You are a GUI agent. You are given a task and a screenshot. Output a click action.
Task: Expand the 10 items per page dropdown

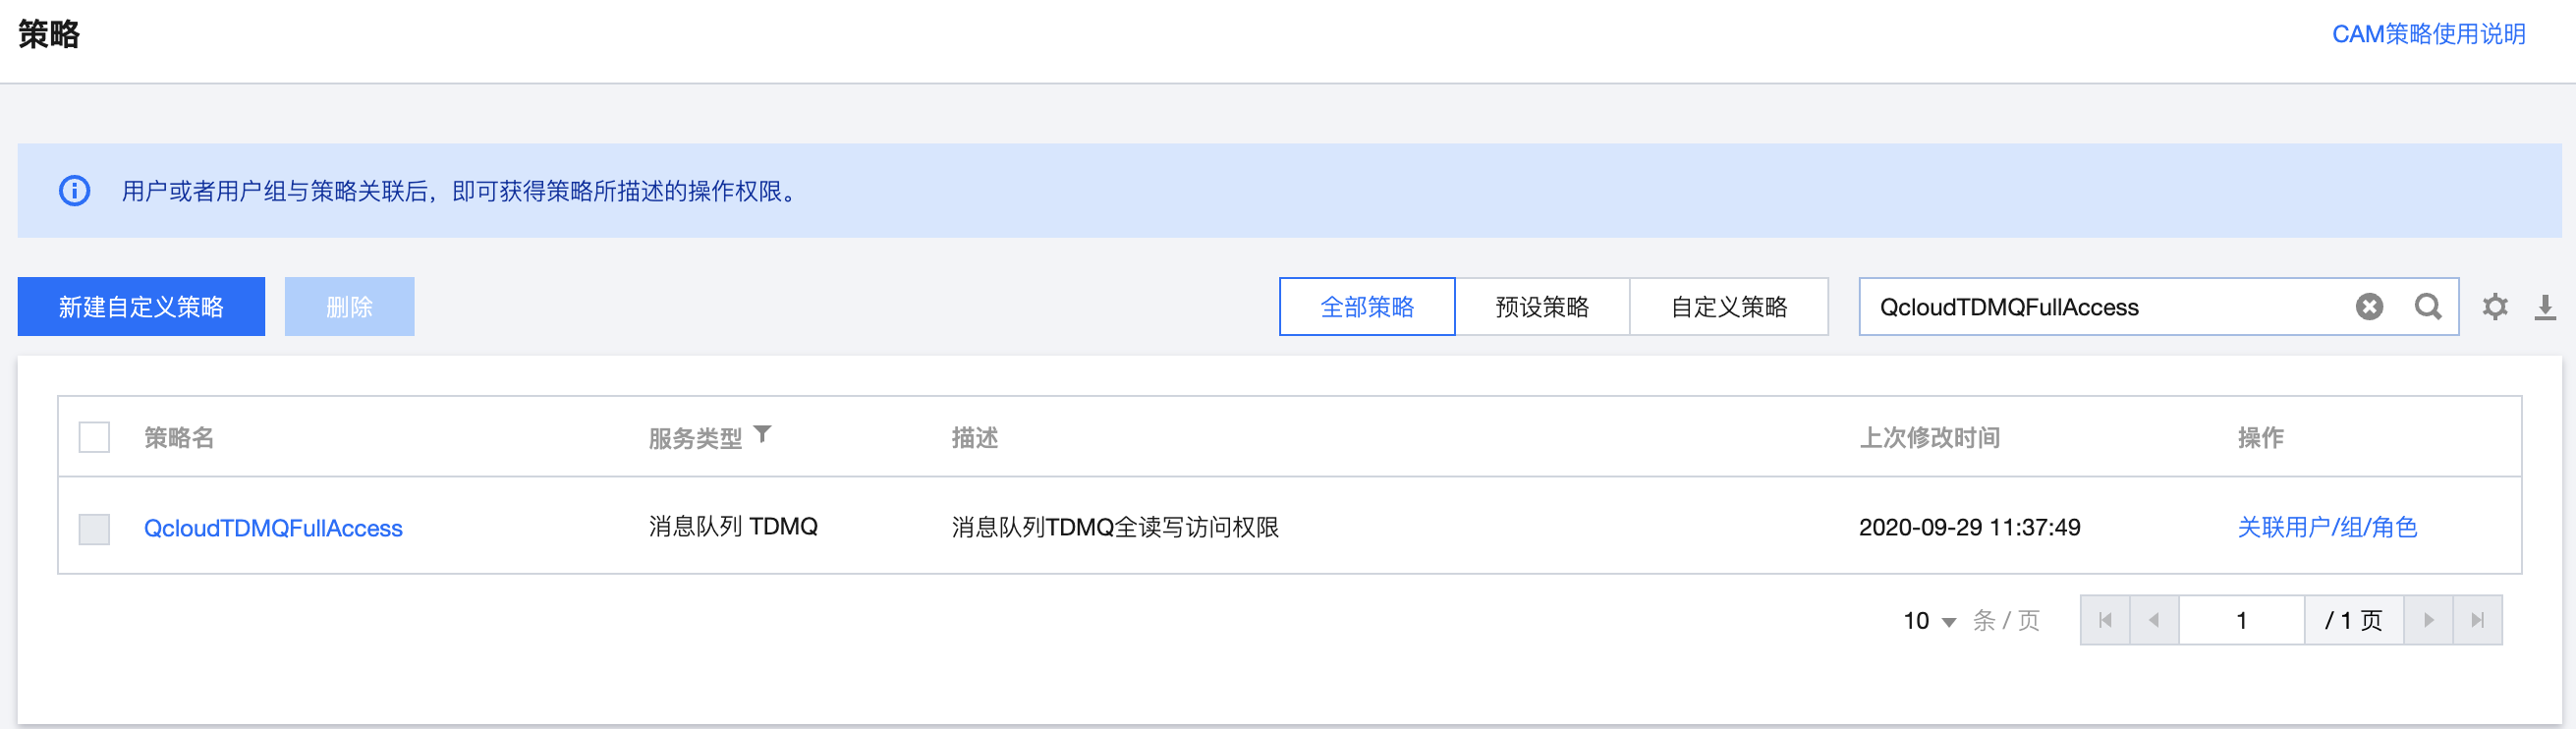[x=1929, y=621]
